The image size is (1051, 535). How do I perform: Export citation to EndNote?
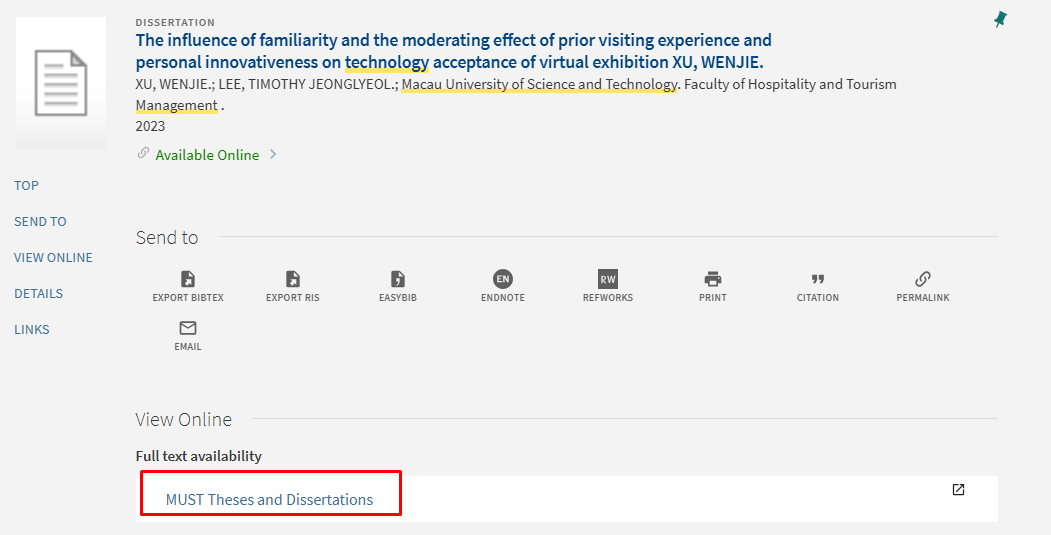click(502, 280)
